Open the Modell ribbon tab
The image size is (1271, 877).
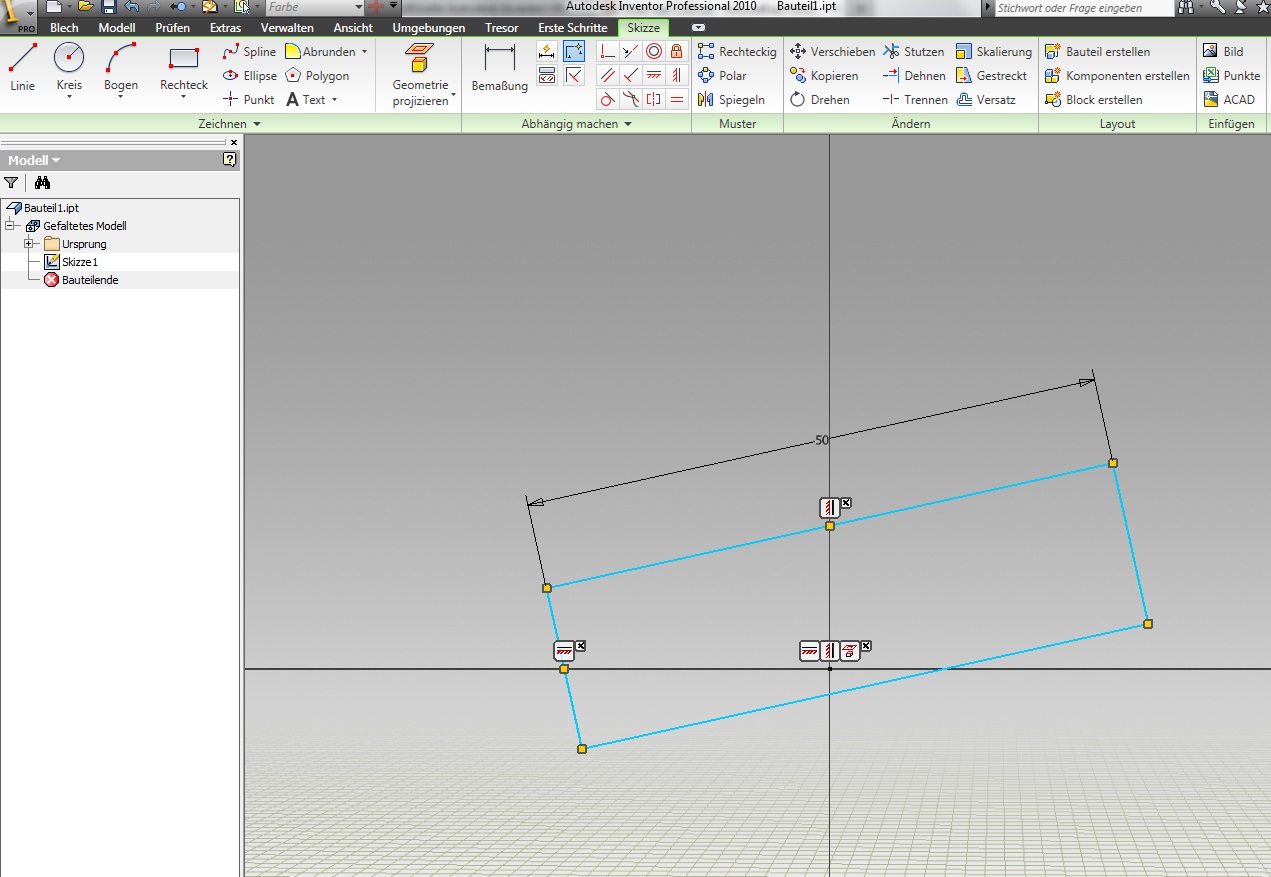click(x=117, y=28)
